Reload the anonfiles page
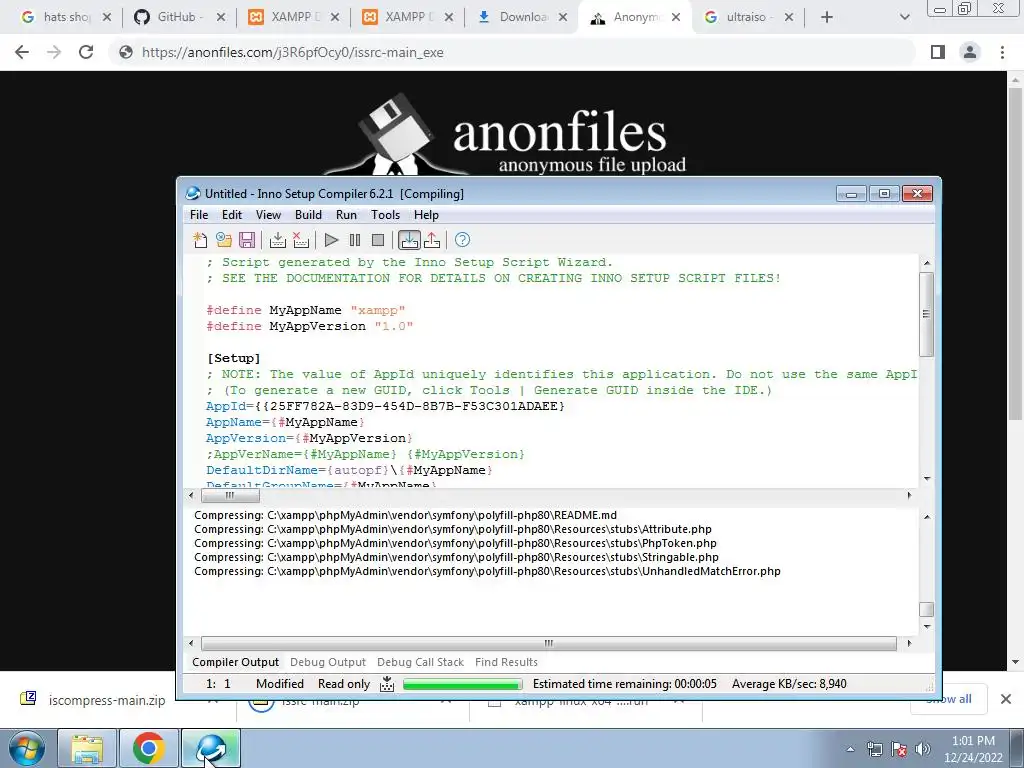Viewport: 1024px width, 768px height. click(86, 52)
